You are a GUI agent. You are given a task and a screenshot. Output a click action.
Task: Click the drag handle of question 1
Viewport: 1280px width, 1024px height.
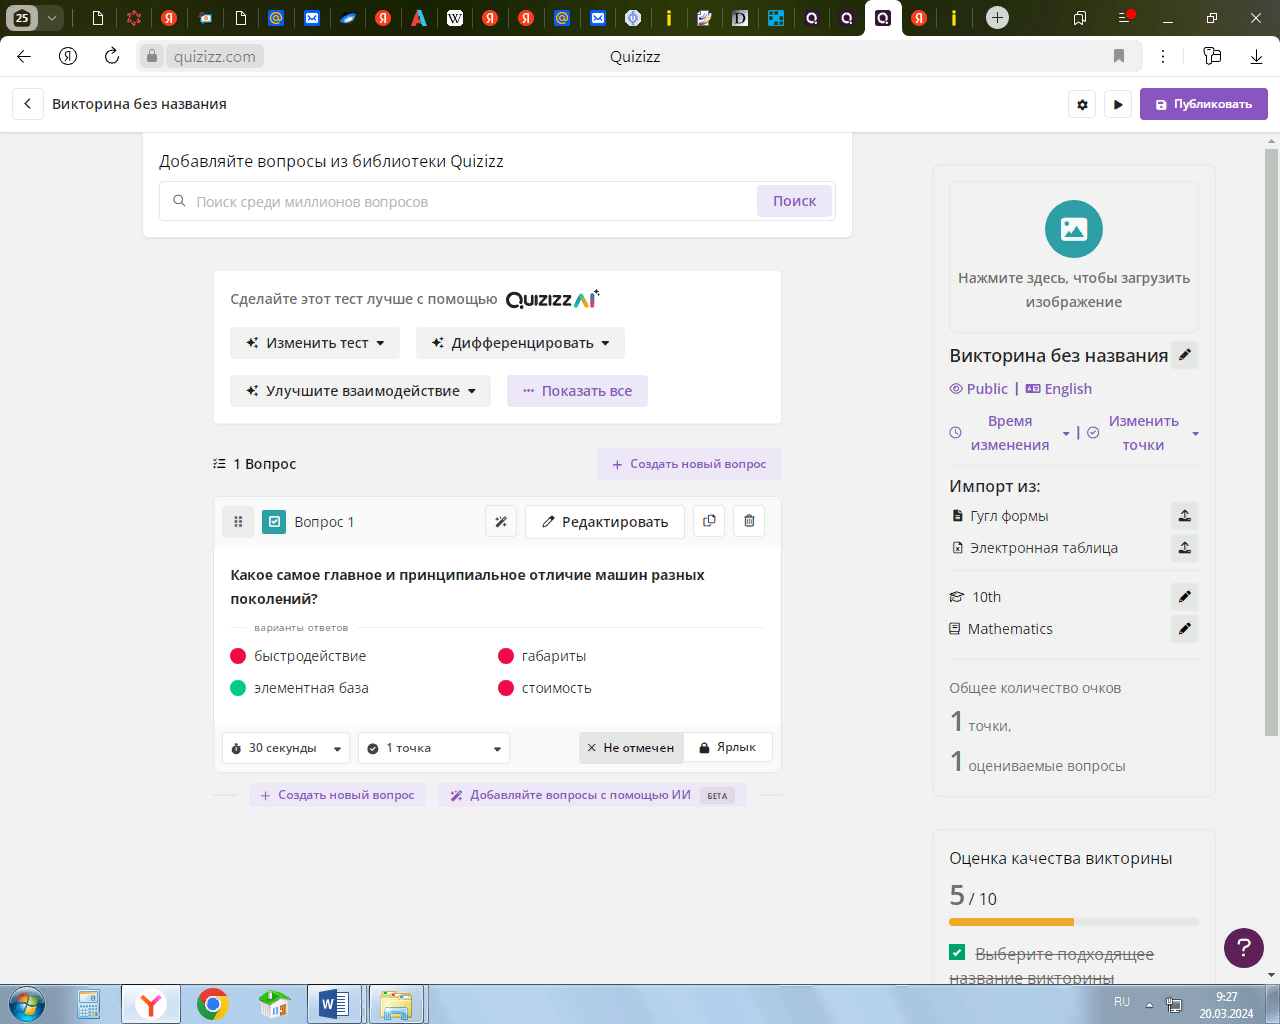(238, 522)
